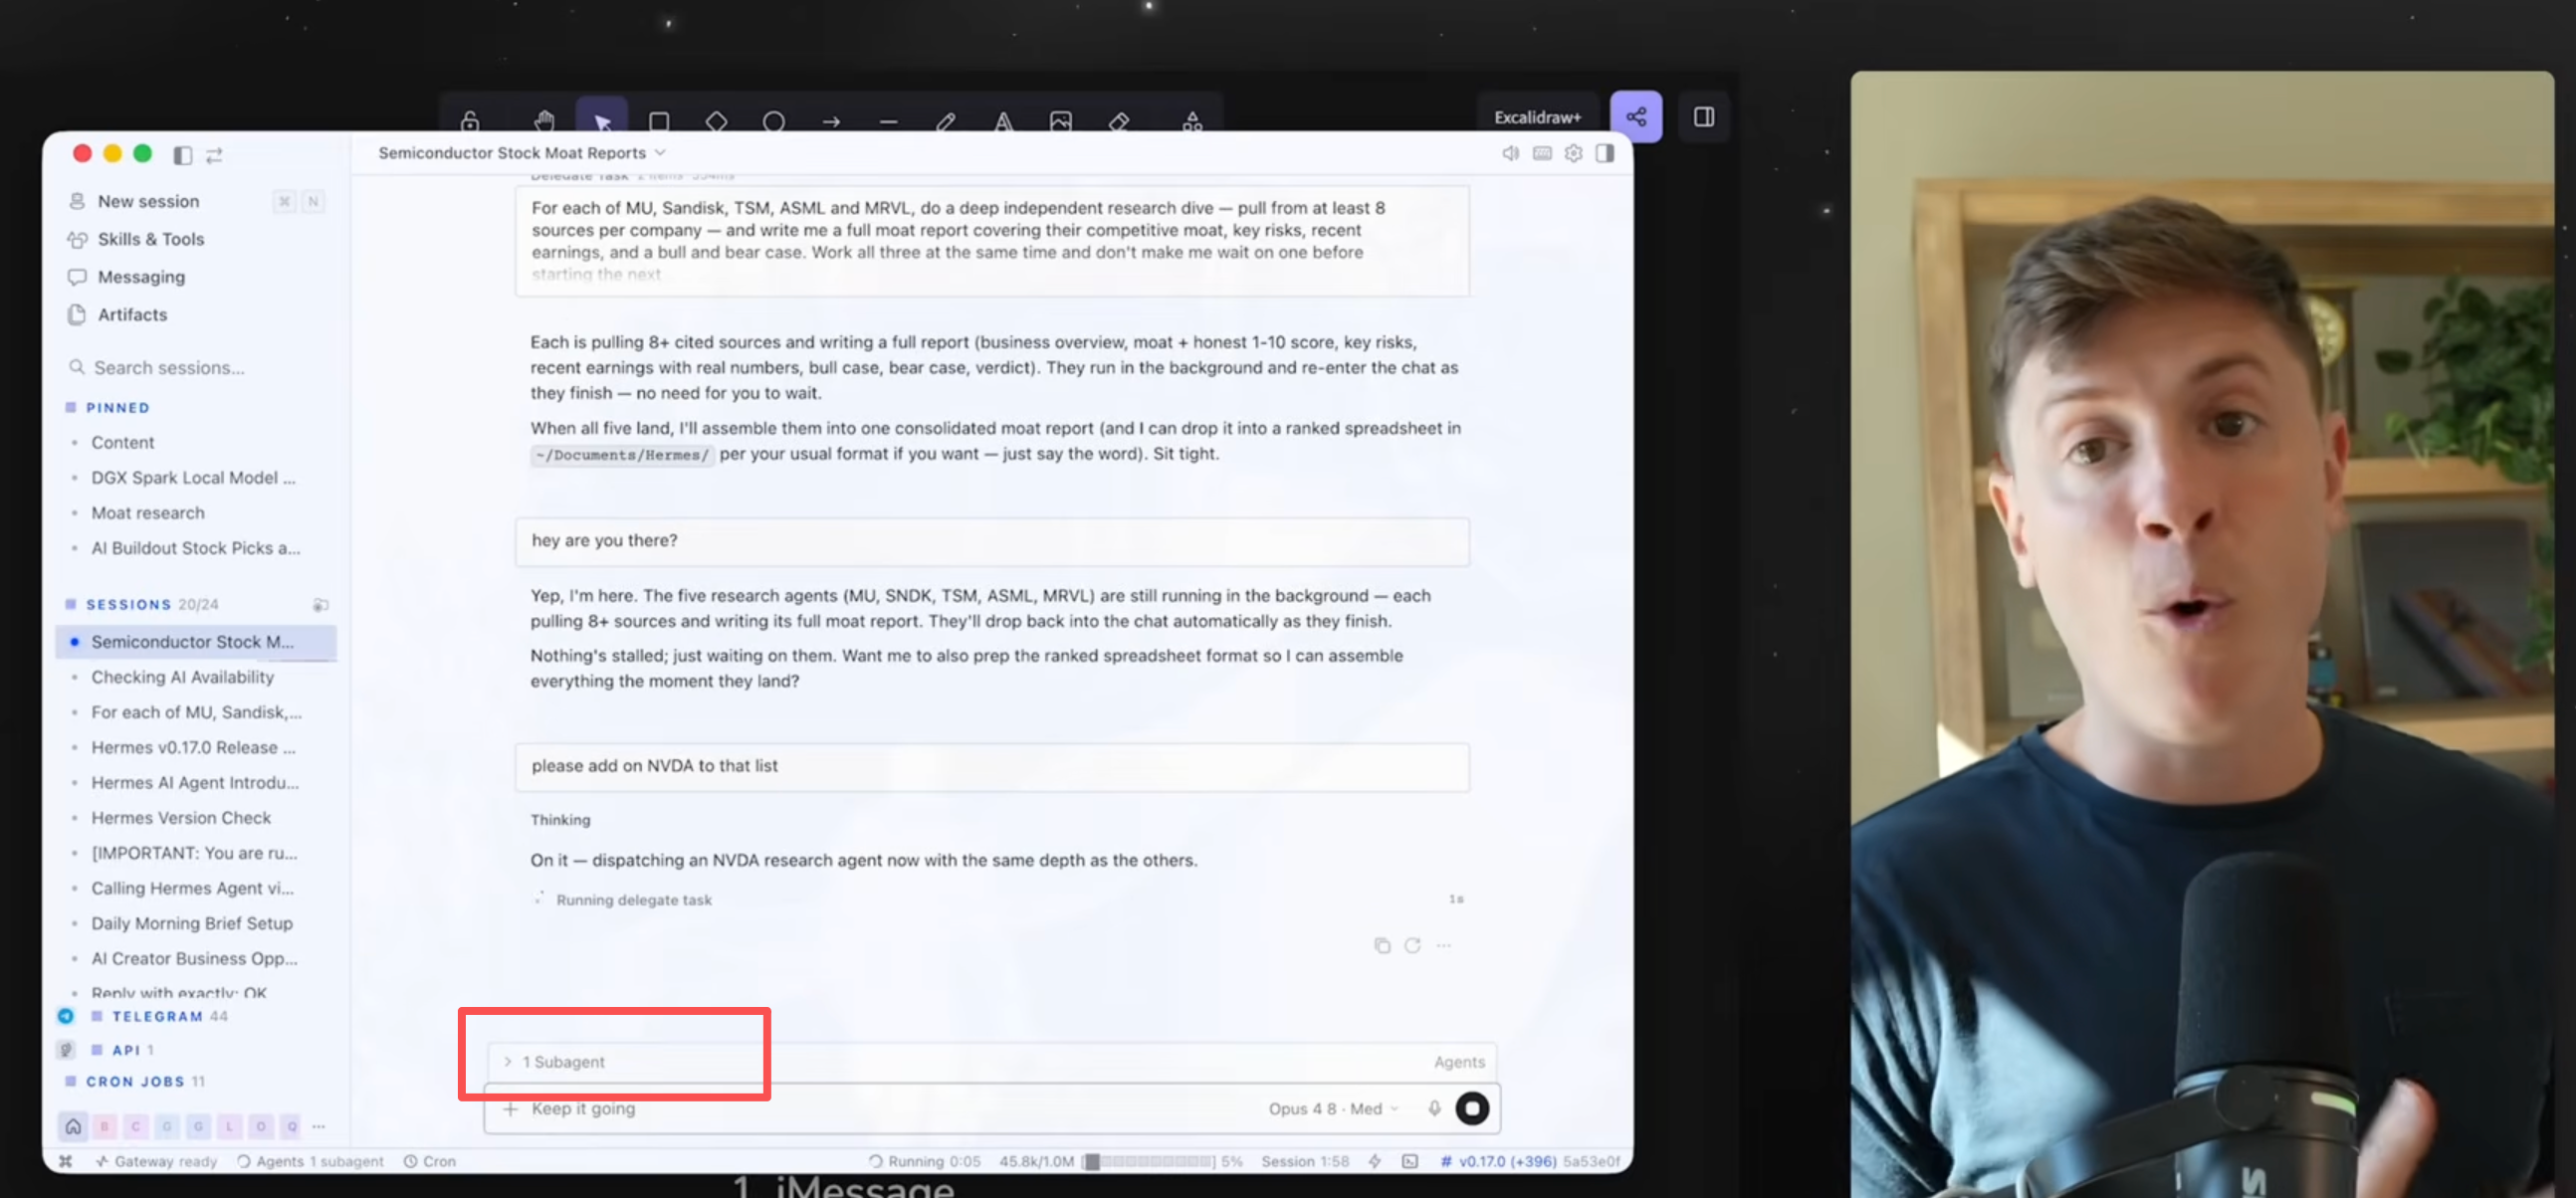
Task: Open pinned DGX Spark Local Model session
Action: point(196,478)
